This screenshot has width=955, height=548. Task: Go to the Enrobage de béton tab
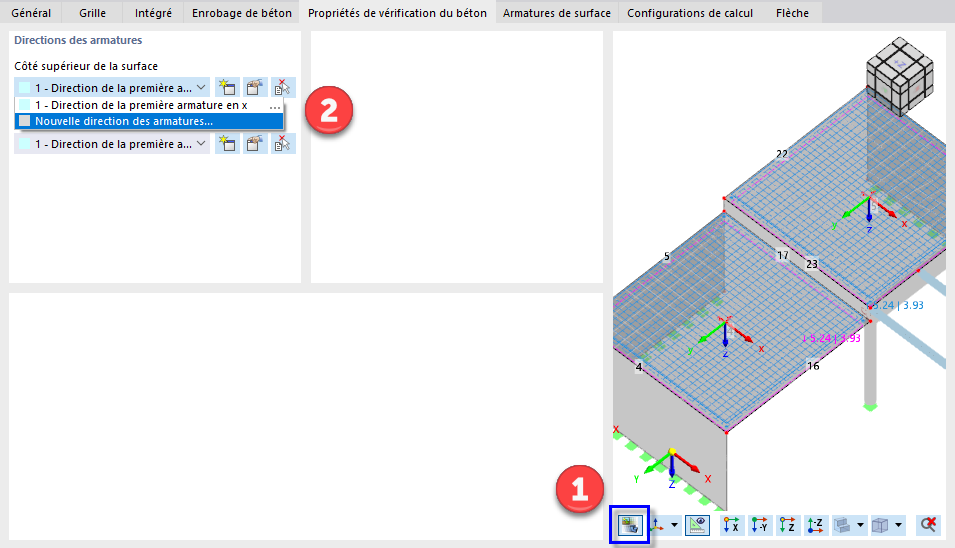pos(242,13)
